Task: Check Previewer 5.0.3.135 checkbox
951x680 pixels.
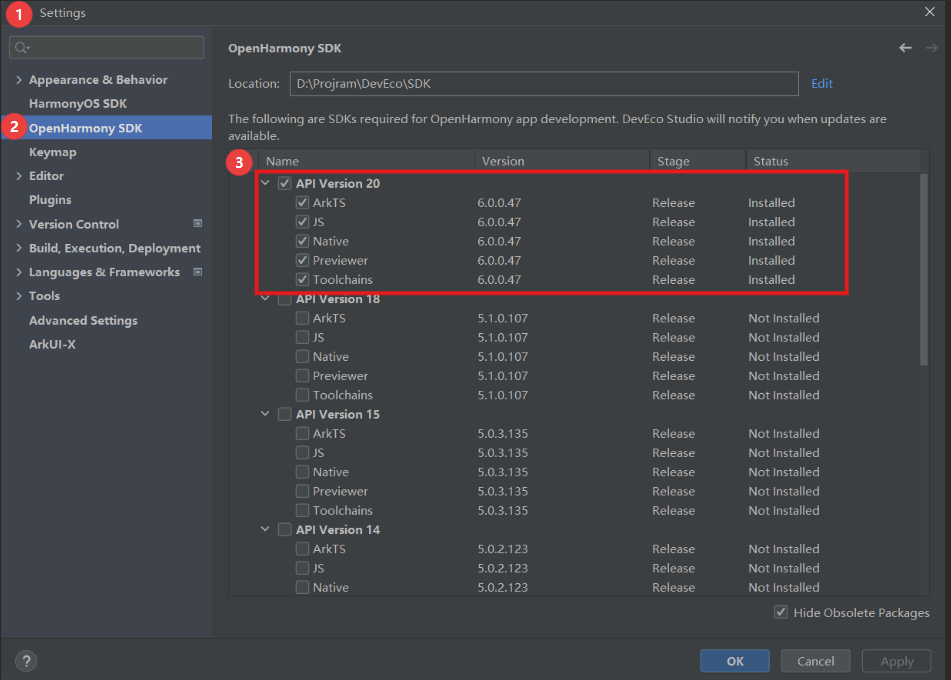Action: click(x=302, y=491)
